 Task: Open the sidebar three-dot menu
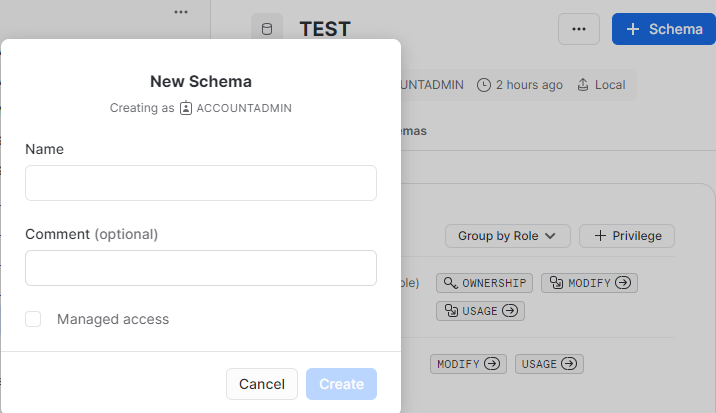point(181,12)
